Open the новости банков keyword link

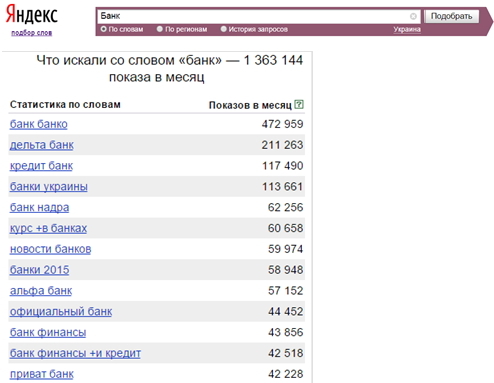(x=50, y=249)
